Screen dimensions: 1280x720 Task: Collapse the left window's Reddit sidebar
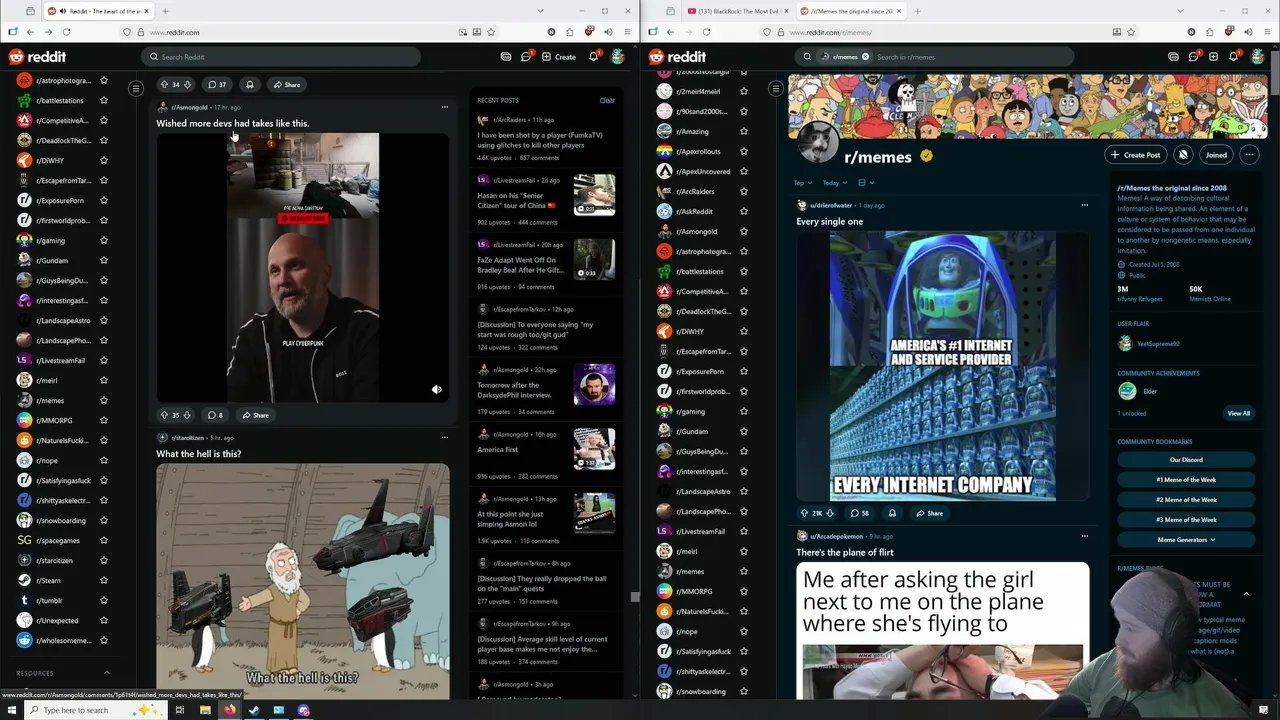tap(136, 89)
